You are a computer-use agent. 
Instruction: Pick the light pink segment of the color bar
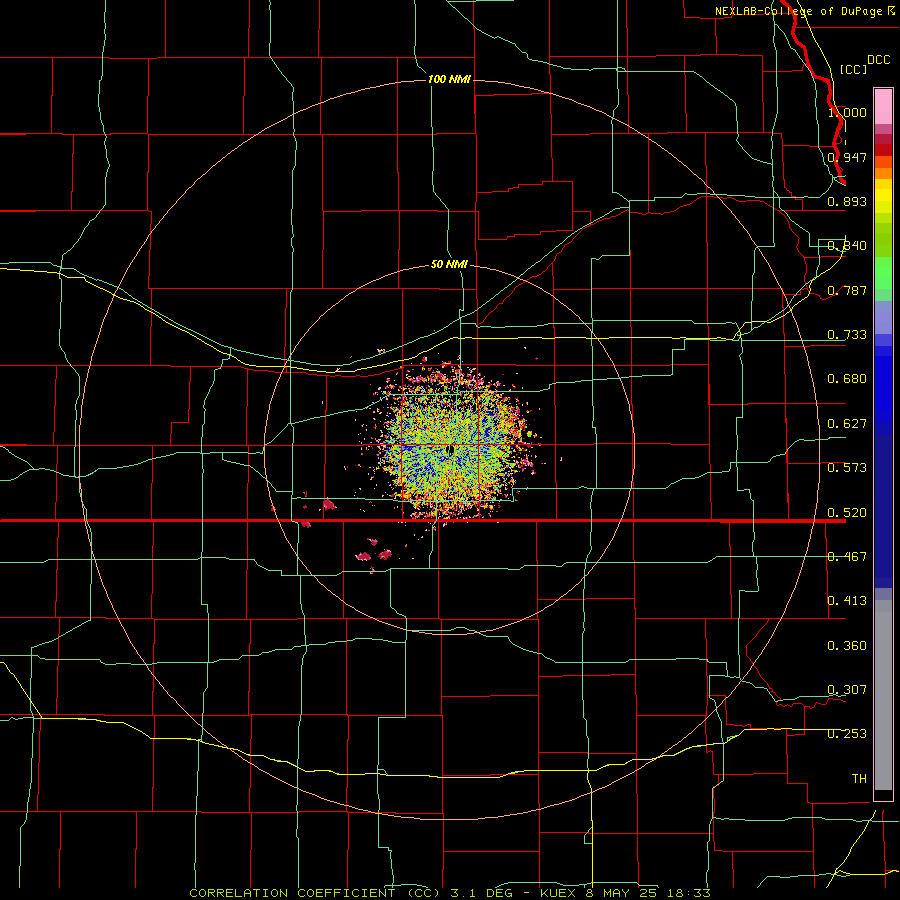pyautogui.click(x=883, y=107)
